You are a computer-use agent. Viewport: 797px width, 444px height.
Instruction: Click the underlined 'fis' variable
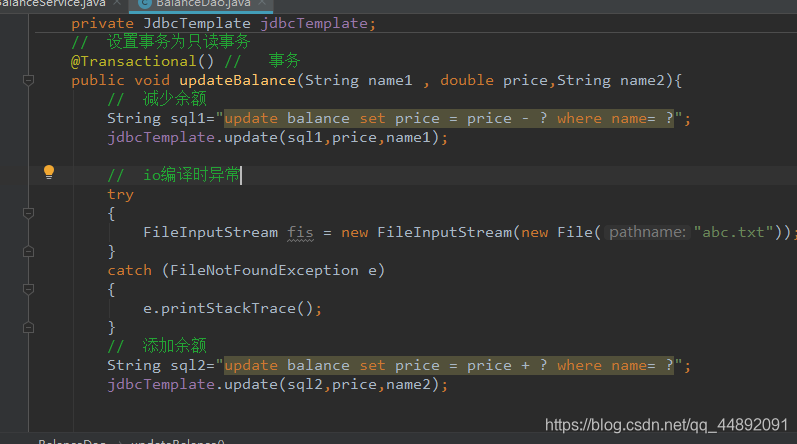[x=300, y=233]
